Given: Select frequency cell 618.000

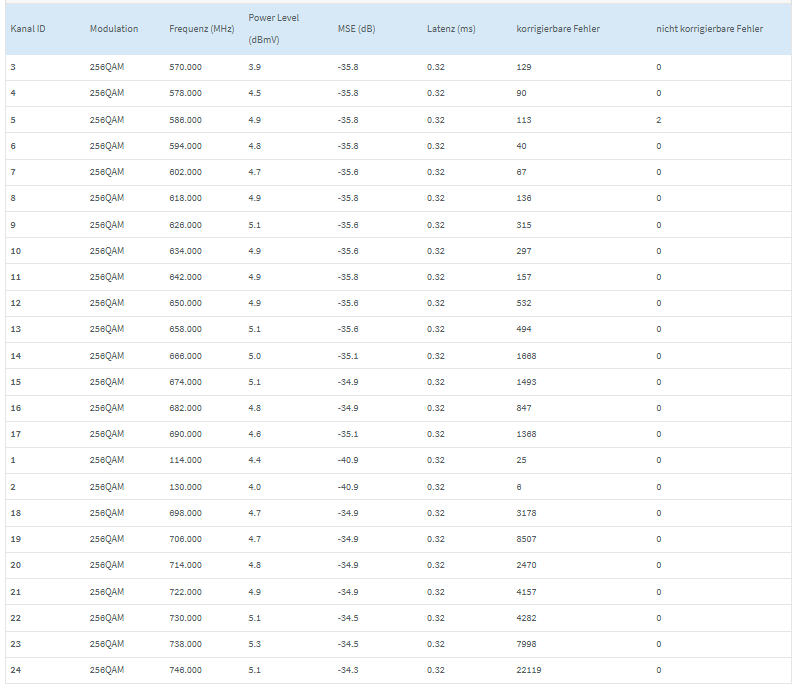Looking at the screenshot, I should pos(185,199).
